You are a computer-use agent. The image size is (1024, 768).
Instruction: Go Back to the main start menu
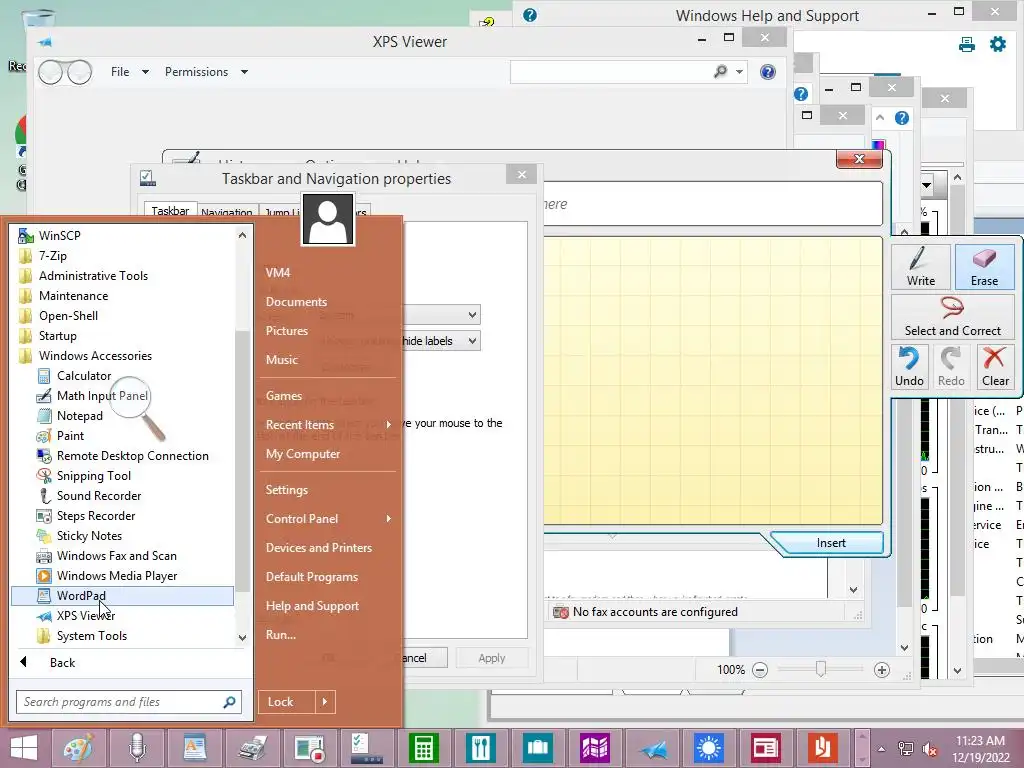[x=62, y=662]
